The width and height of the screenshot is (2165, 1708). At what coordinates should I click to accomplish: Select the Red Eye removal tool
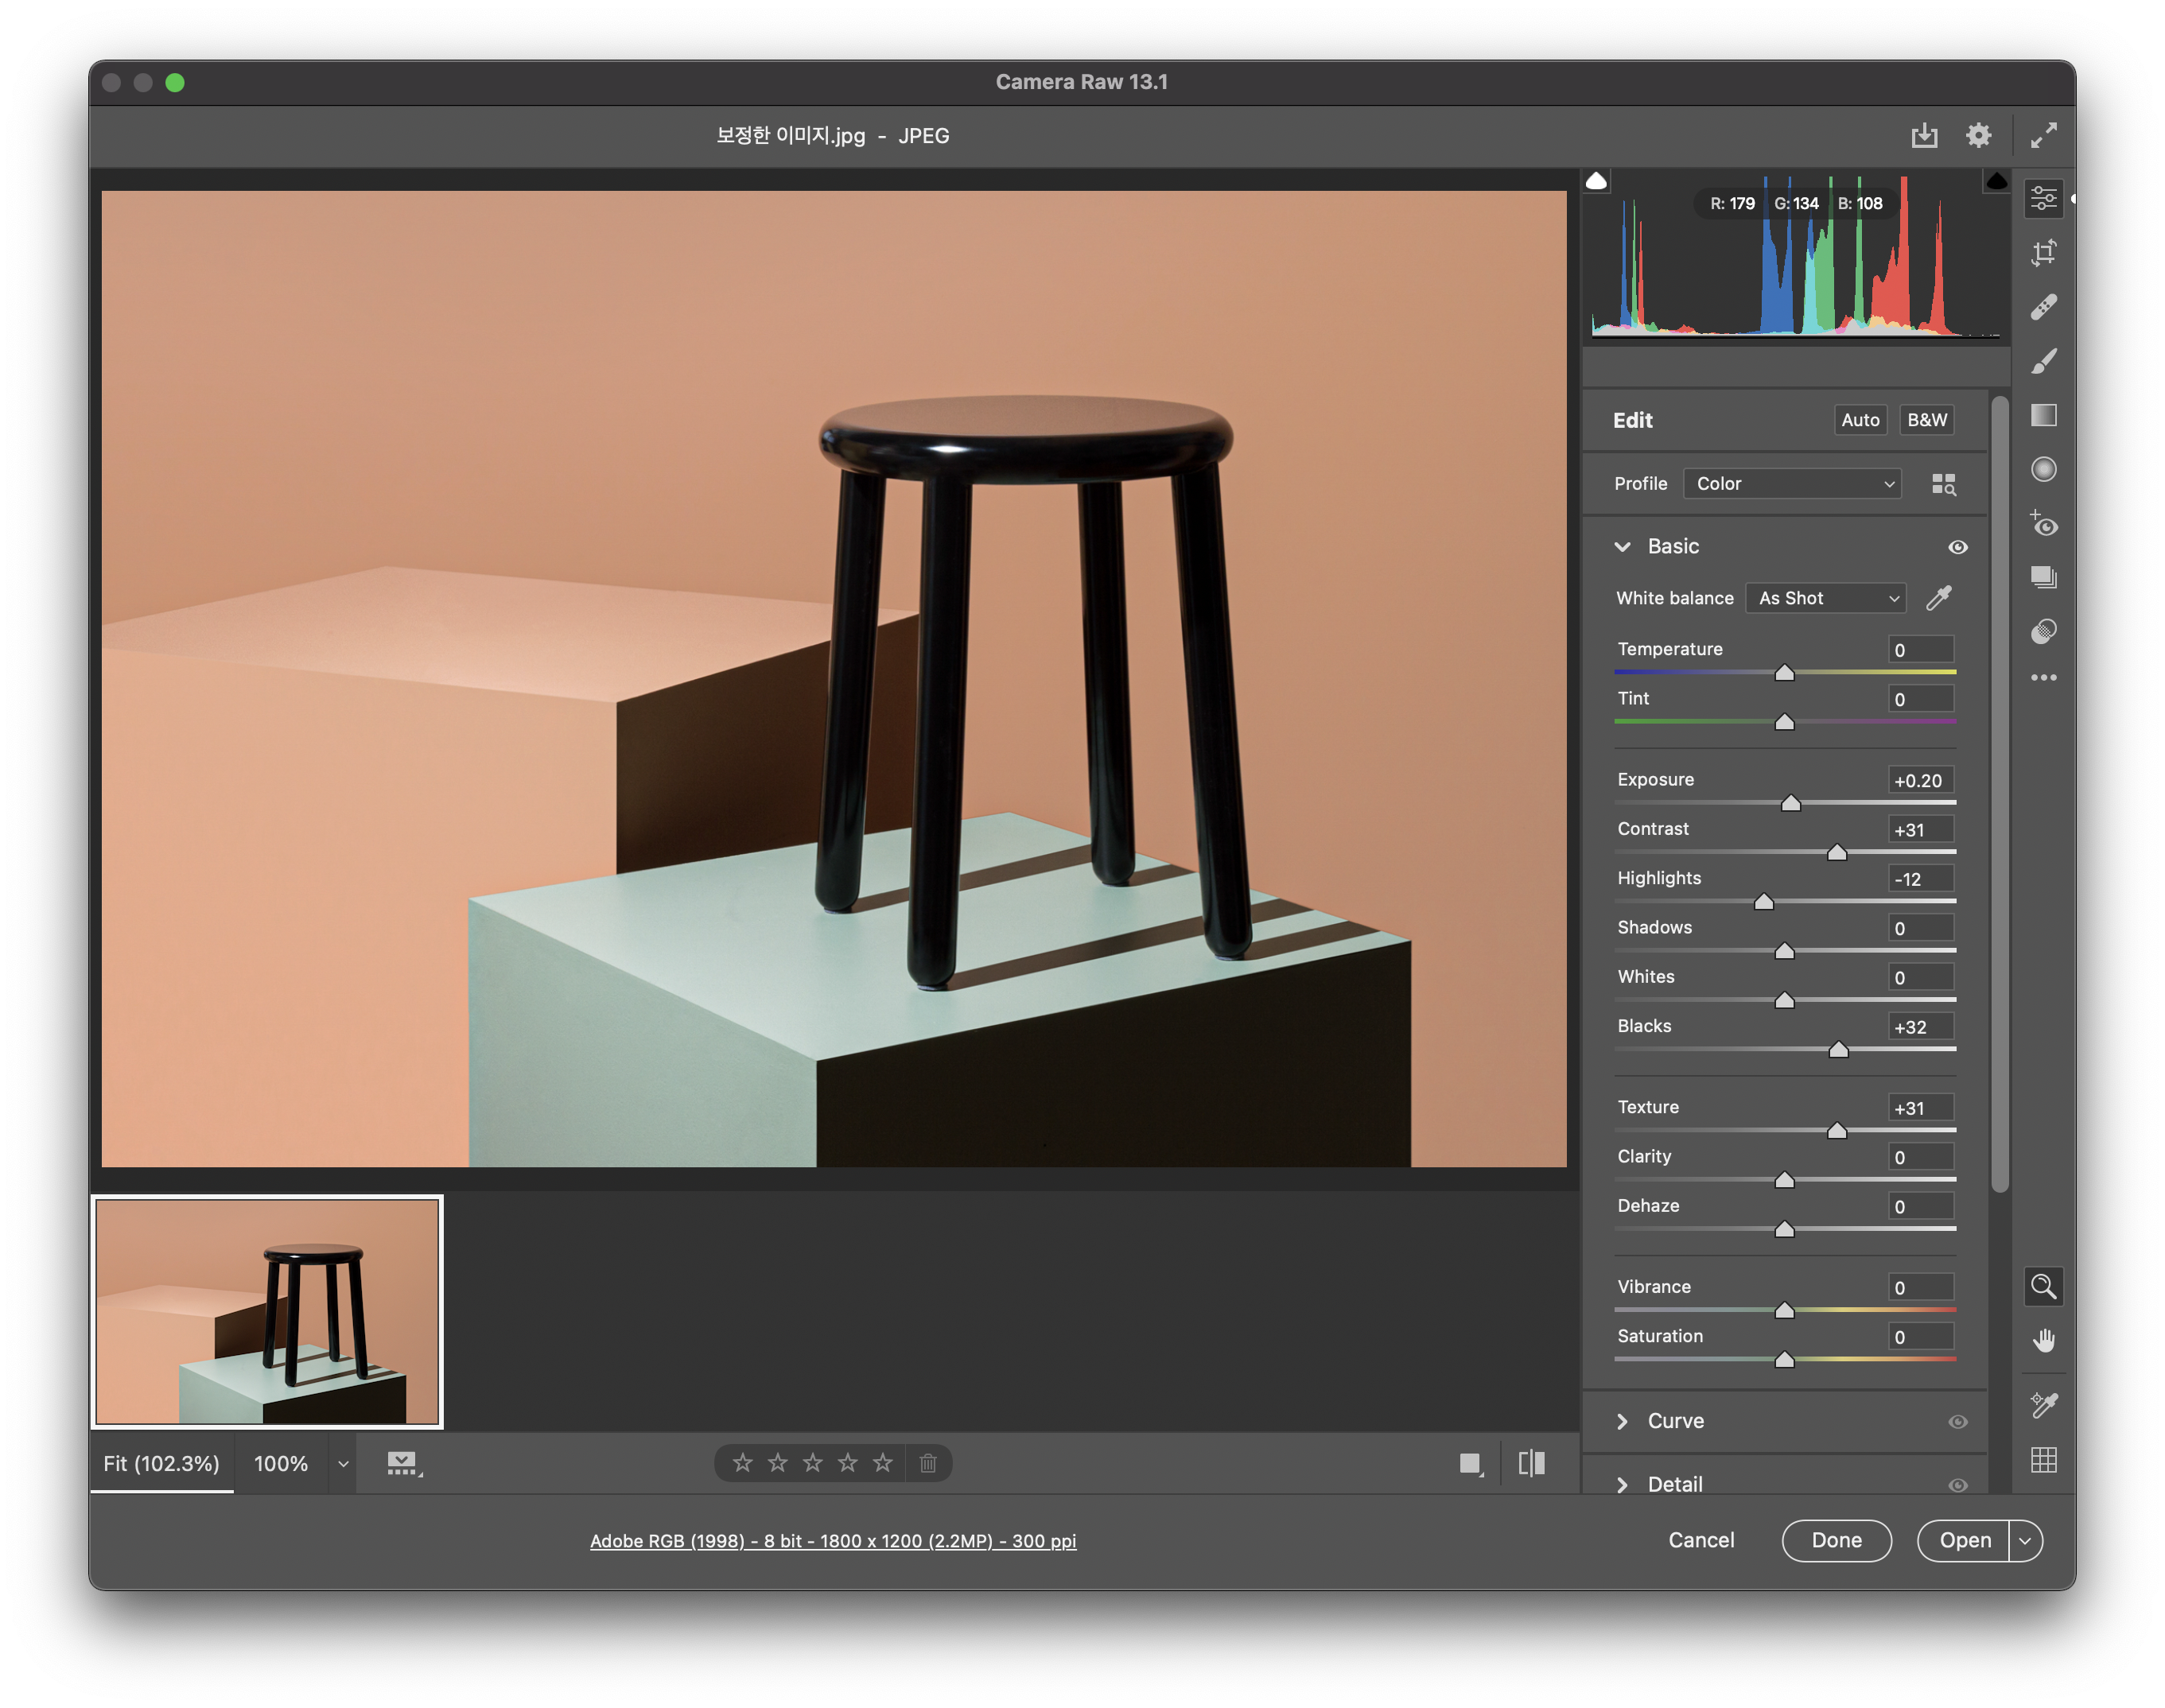pos(2044,523)
